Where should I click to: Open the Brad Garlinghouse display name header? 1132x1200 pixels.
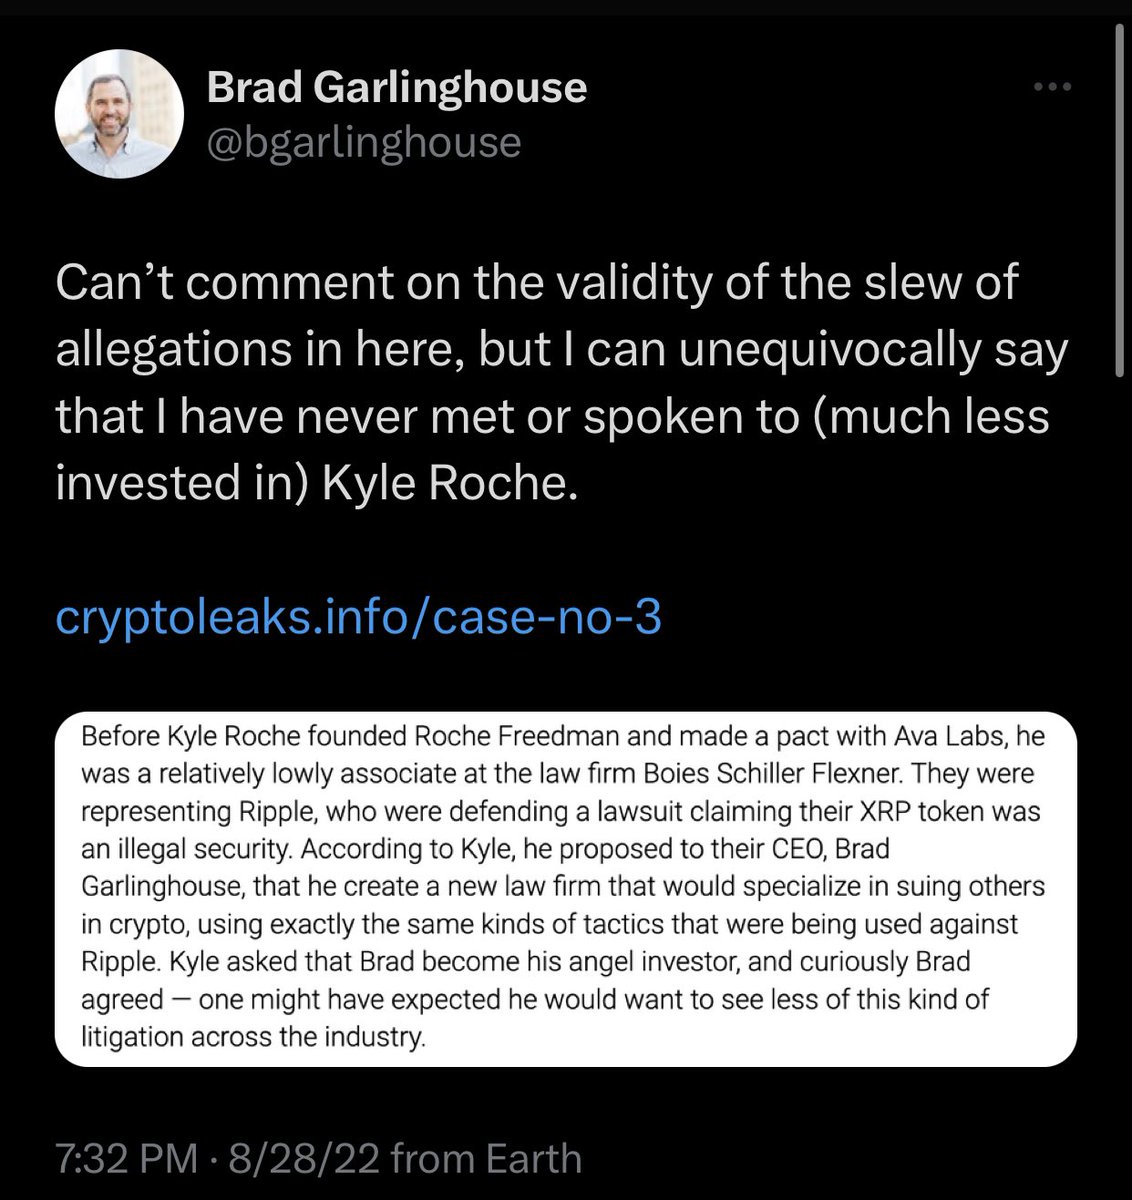tap(396, 88)
